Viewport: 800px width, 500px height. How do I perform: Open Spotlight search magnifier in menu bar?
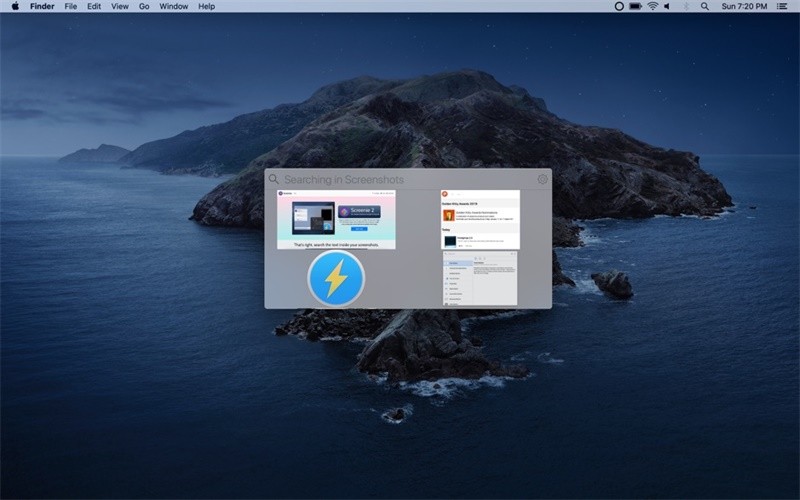[x=705, y=6]
